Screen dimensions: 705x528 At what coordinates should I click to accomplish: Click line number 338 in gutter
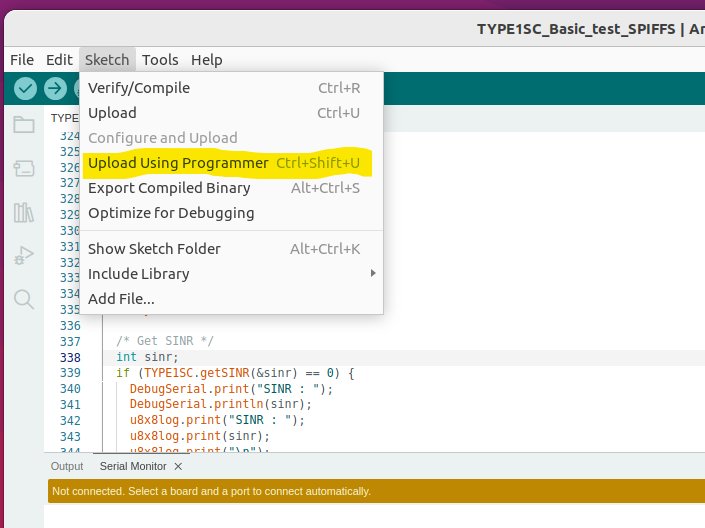click(70, 357)
